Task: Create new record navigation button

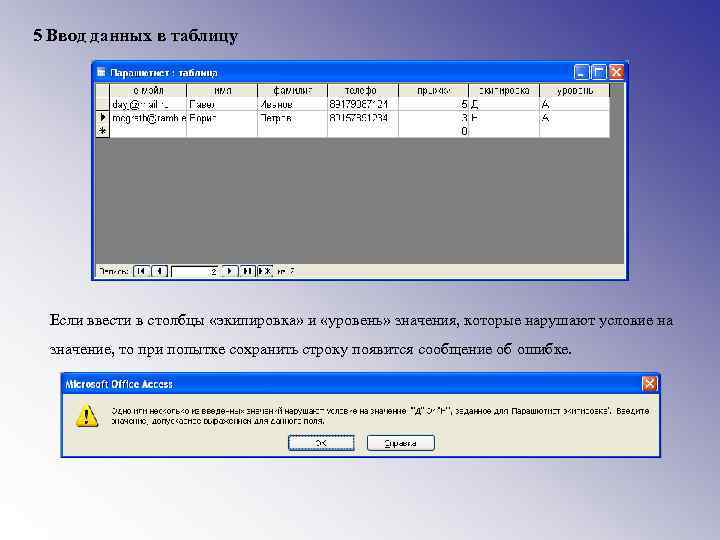Action: (265, 271)
